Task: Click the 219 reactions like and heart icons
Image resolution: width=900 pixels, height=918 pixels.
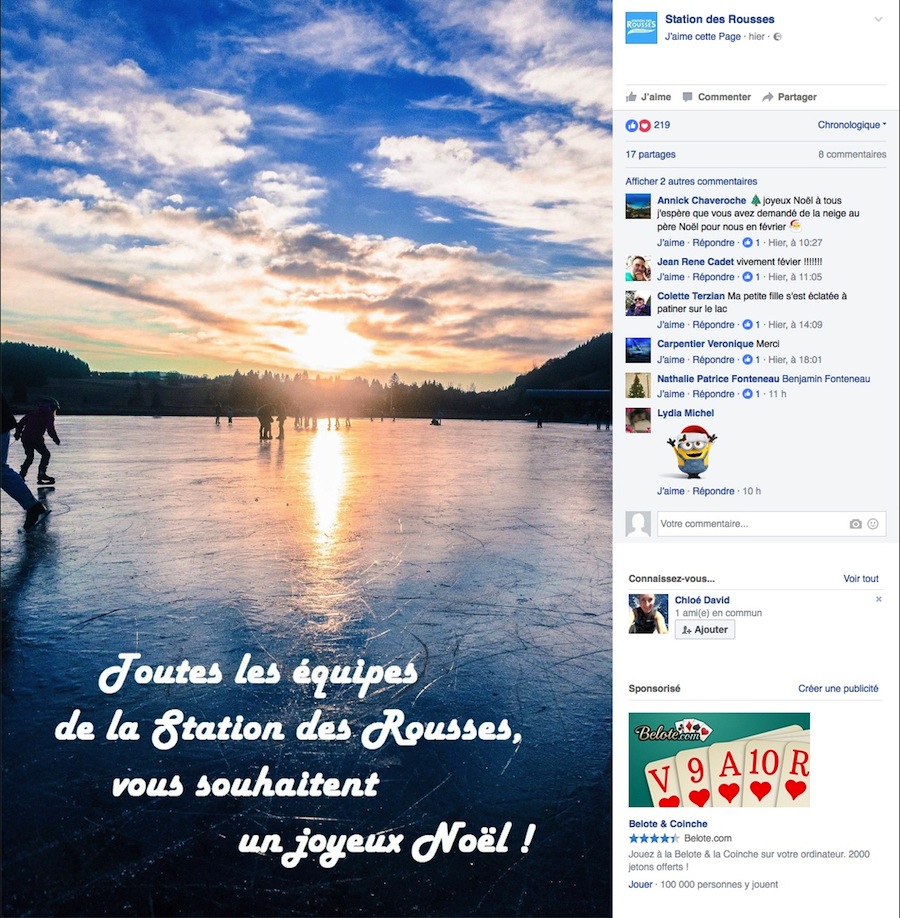Action: (x=638, y=125)
